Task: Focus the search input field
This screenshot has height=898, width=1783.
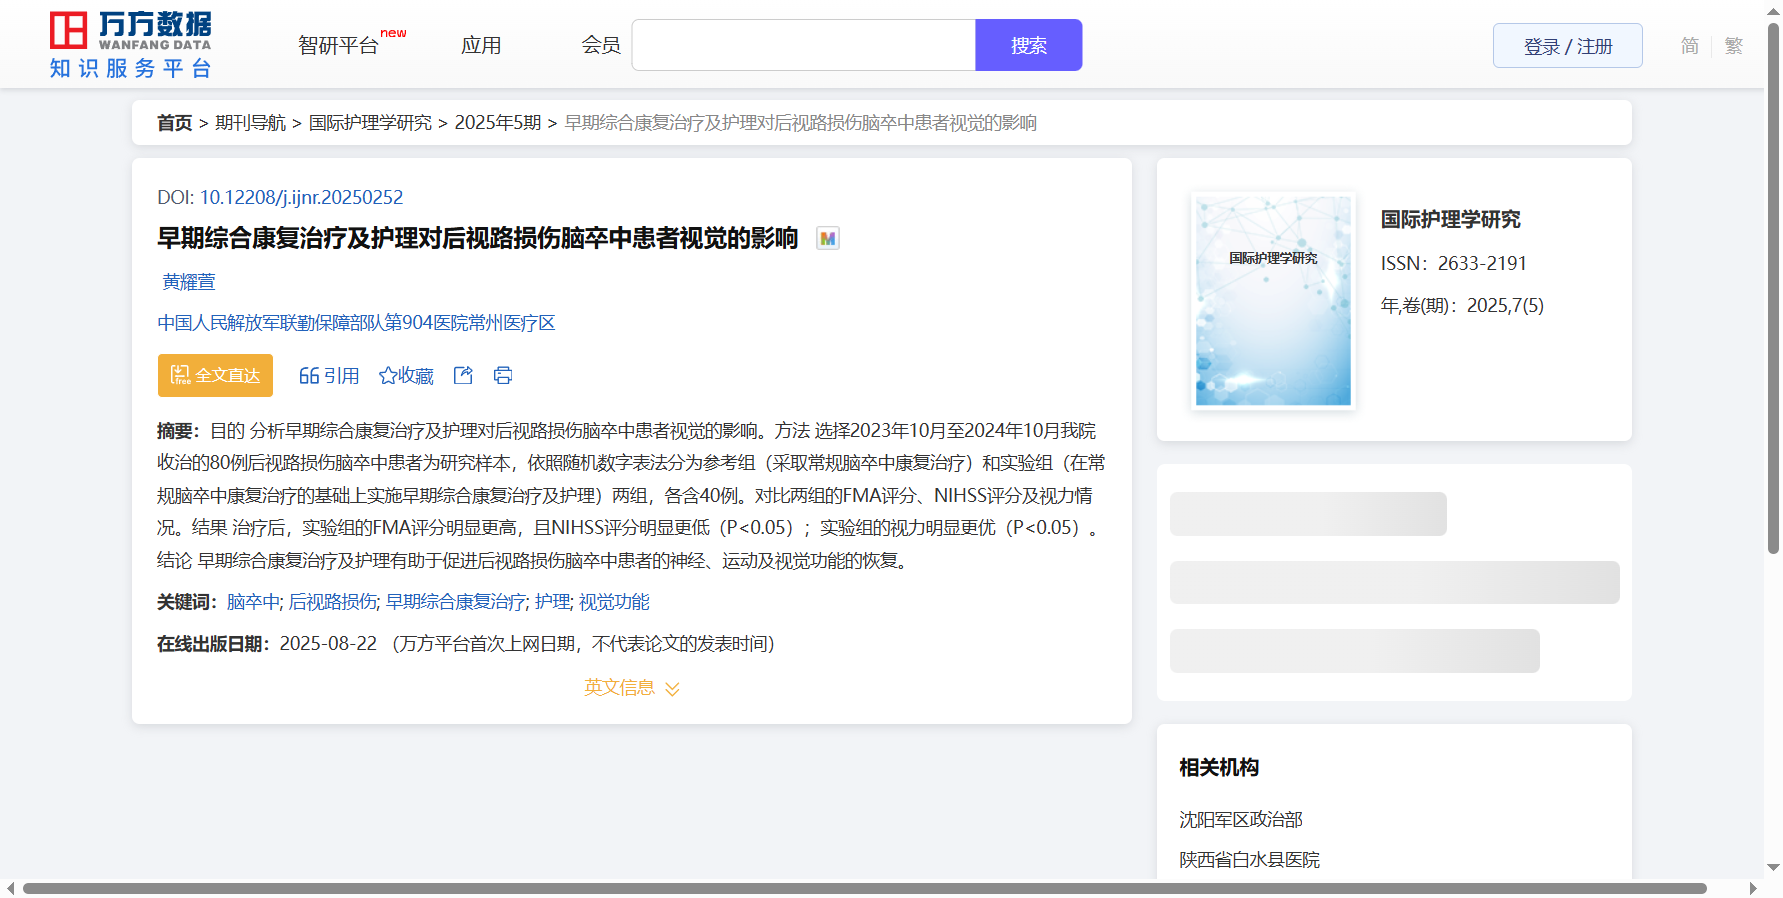Action: (x=803, y=45)
